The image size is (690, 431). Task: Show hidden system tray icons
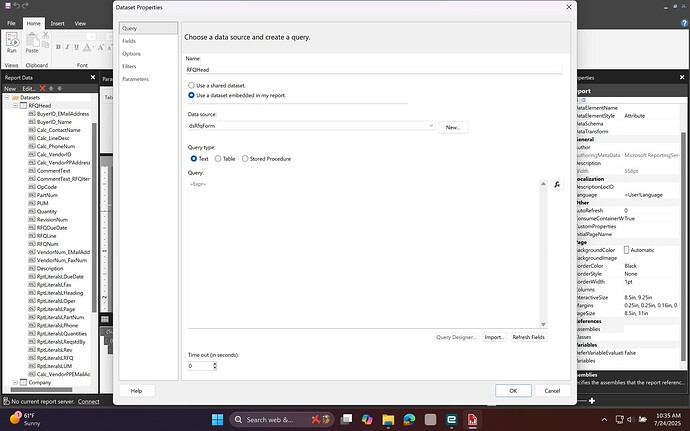point(604,420)
